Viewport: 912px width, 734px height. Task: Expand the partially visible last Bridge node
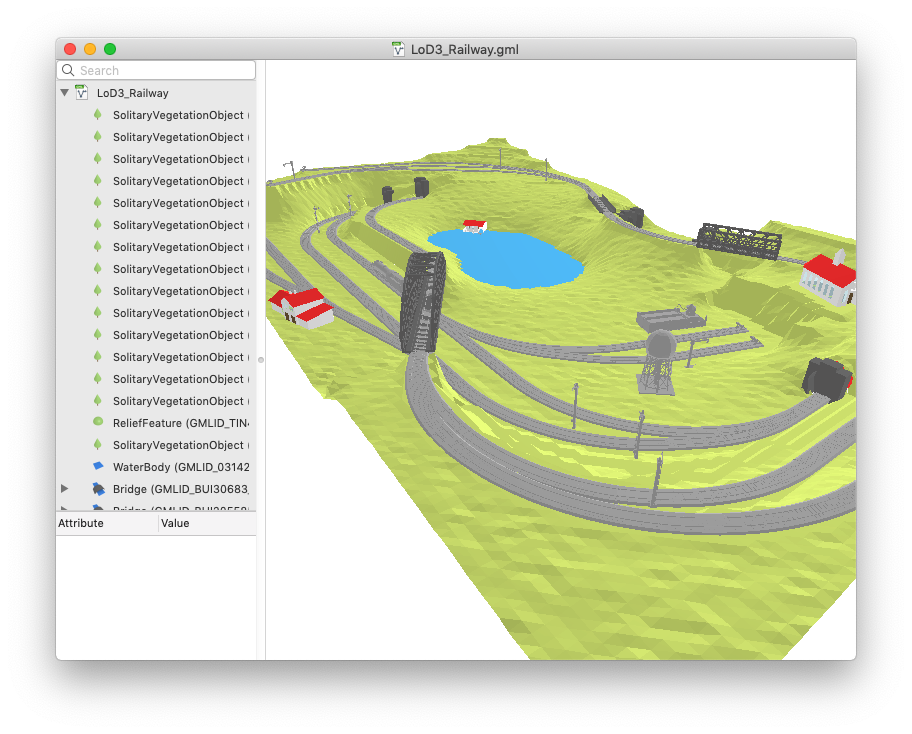tap(65, 508)
